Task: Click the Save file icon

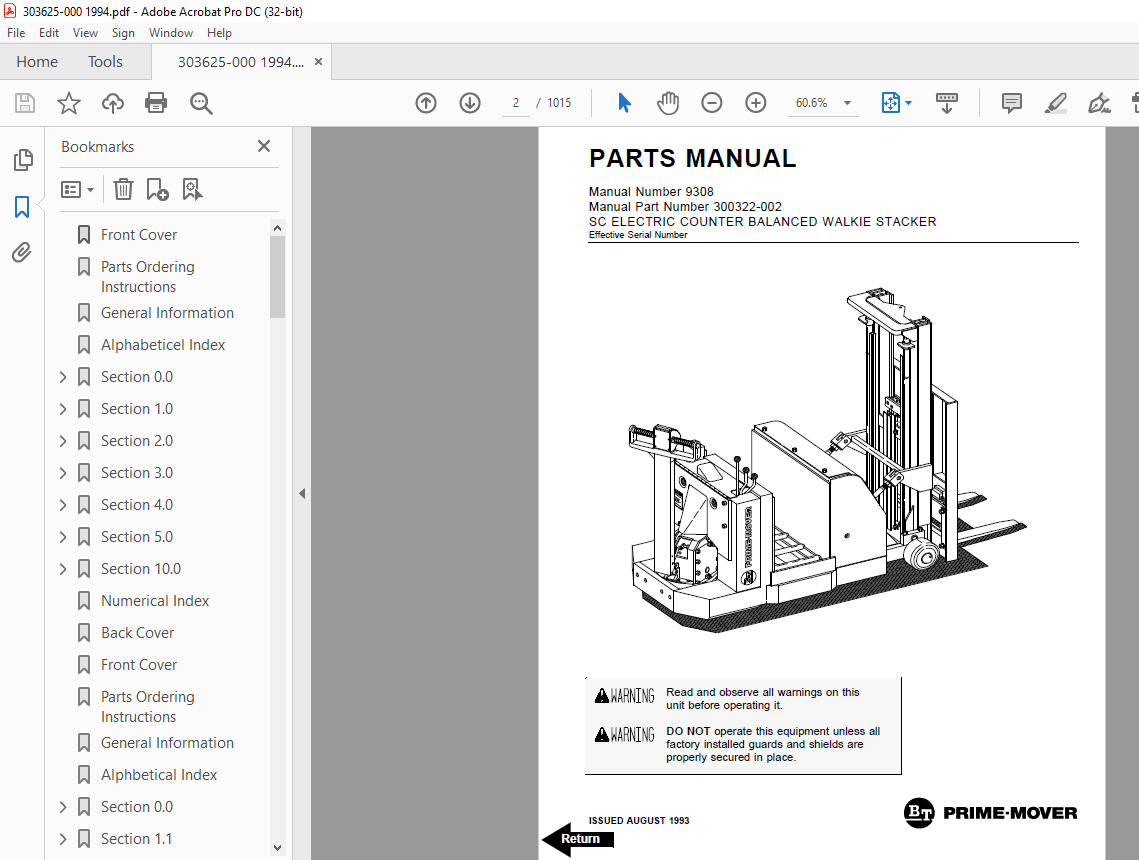Action: coord(25,103)
